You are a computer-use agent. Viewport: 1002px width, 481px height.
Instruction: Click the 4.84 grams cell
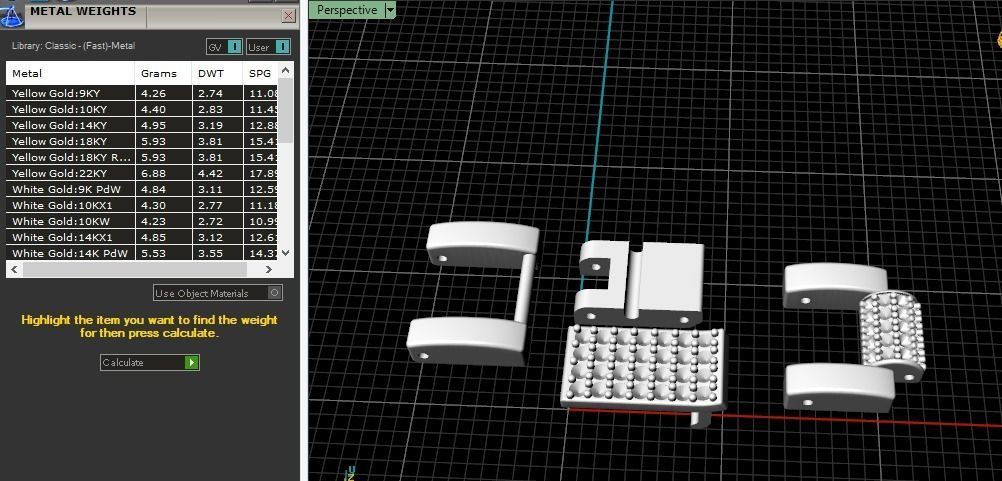(163, 189)
